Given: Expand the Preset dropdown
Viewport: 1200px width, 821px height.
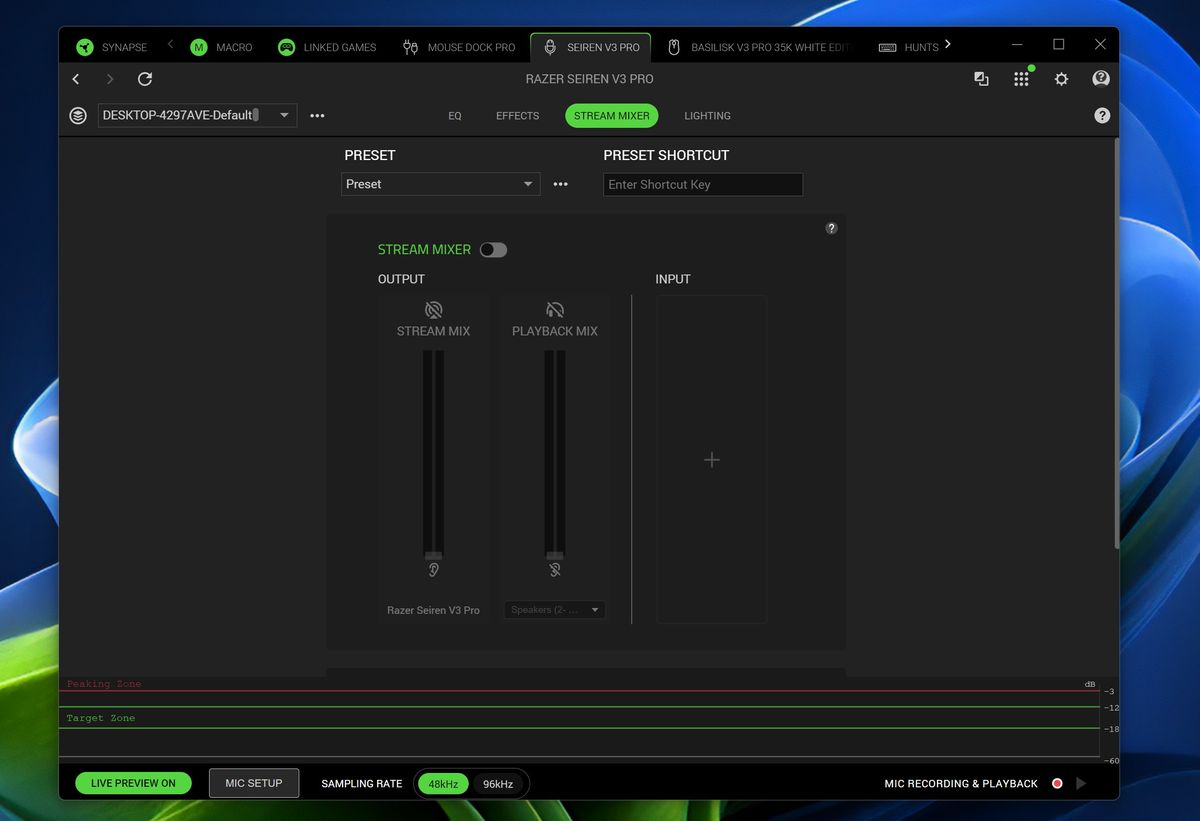Looking at the screenshot, I should click(440, 184).
